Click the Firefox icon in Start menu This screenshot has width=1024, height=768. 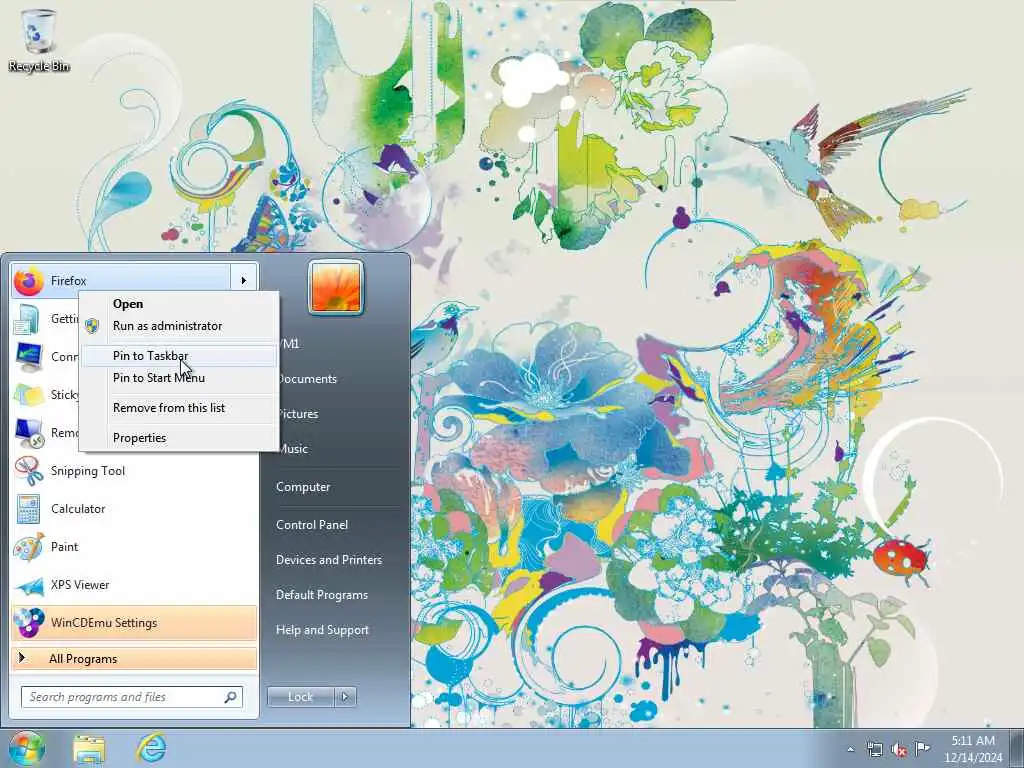(x=29, y=281)
